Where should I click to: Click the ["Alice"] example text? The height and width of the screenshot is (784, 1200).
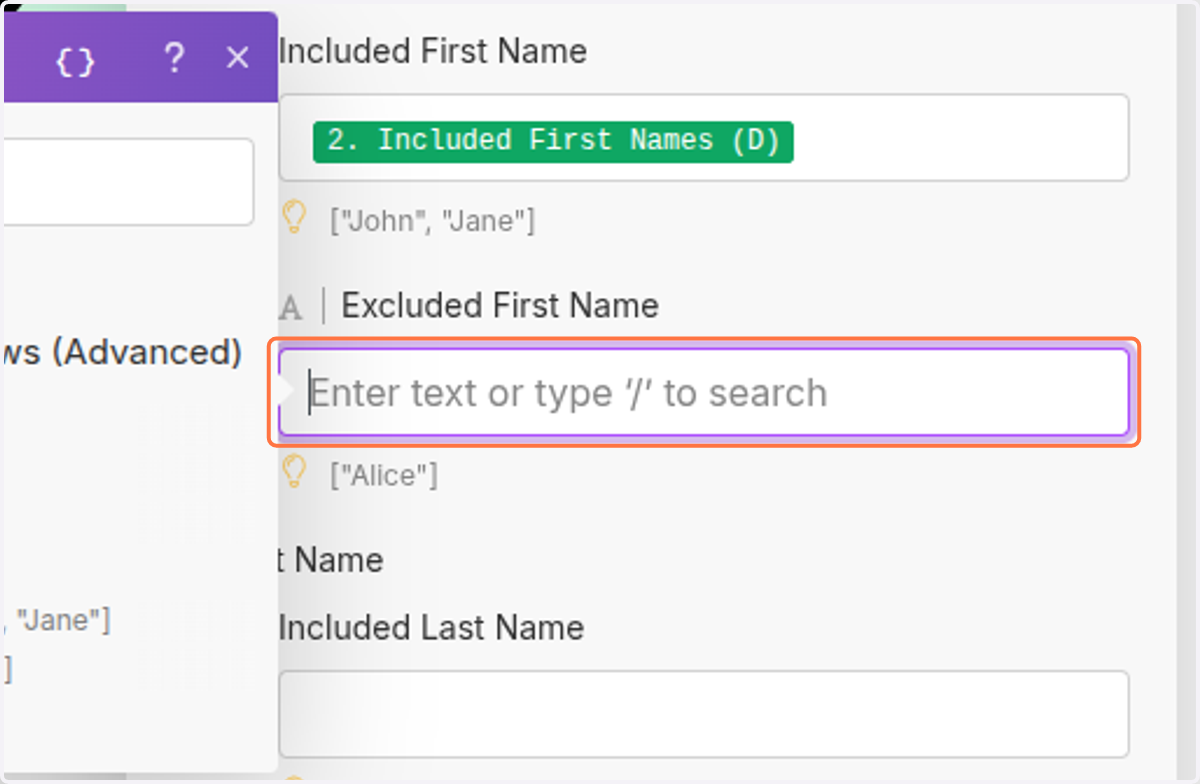pyautogui.click(x=384, y=475)
